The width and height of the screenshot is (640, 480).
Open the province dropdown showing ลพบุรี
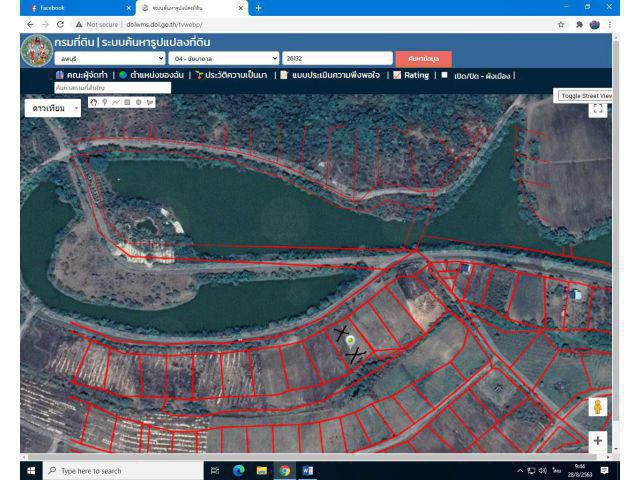click(112, 59)
